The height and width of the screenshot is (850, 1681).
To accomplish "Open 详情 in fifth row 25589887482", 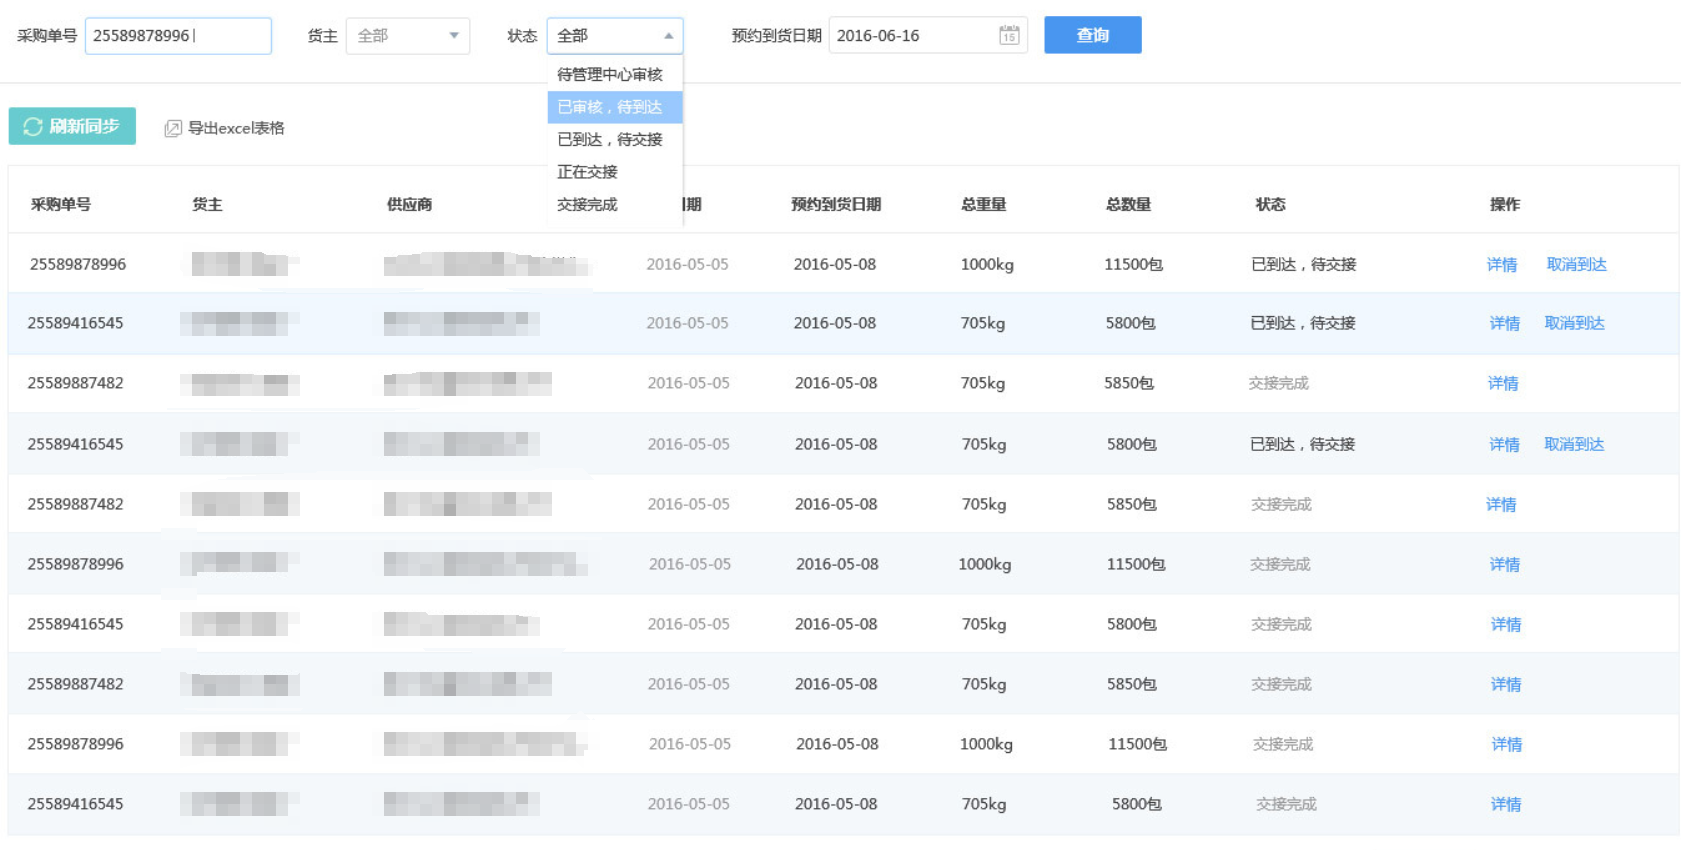I will [1501, 504].
